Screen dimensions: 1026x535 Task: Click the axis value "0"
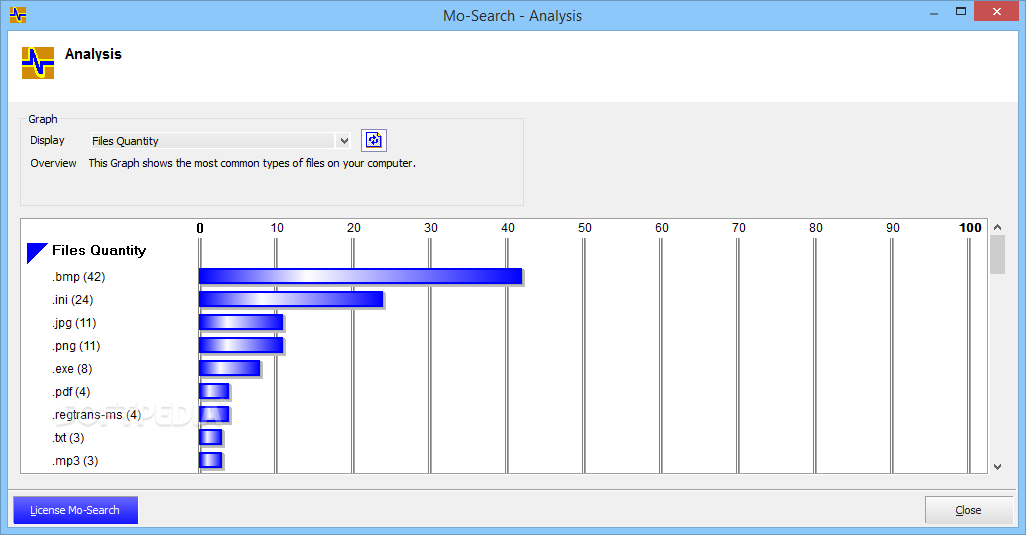coord(200,228)
